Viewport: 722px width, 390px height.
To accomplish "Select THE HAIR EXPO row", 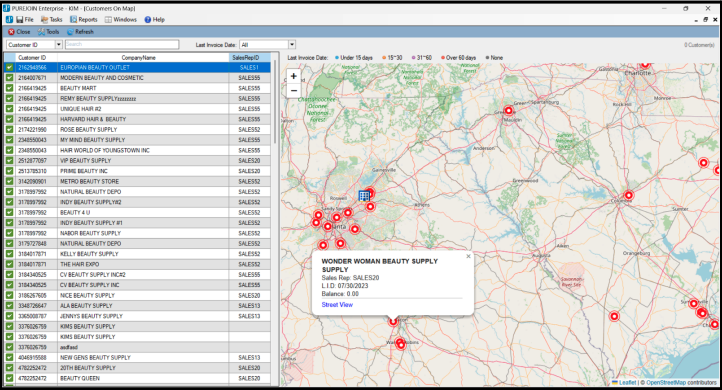I will (138, 264).
